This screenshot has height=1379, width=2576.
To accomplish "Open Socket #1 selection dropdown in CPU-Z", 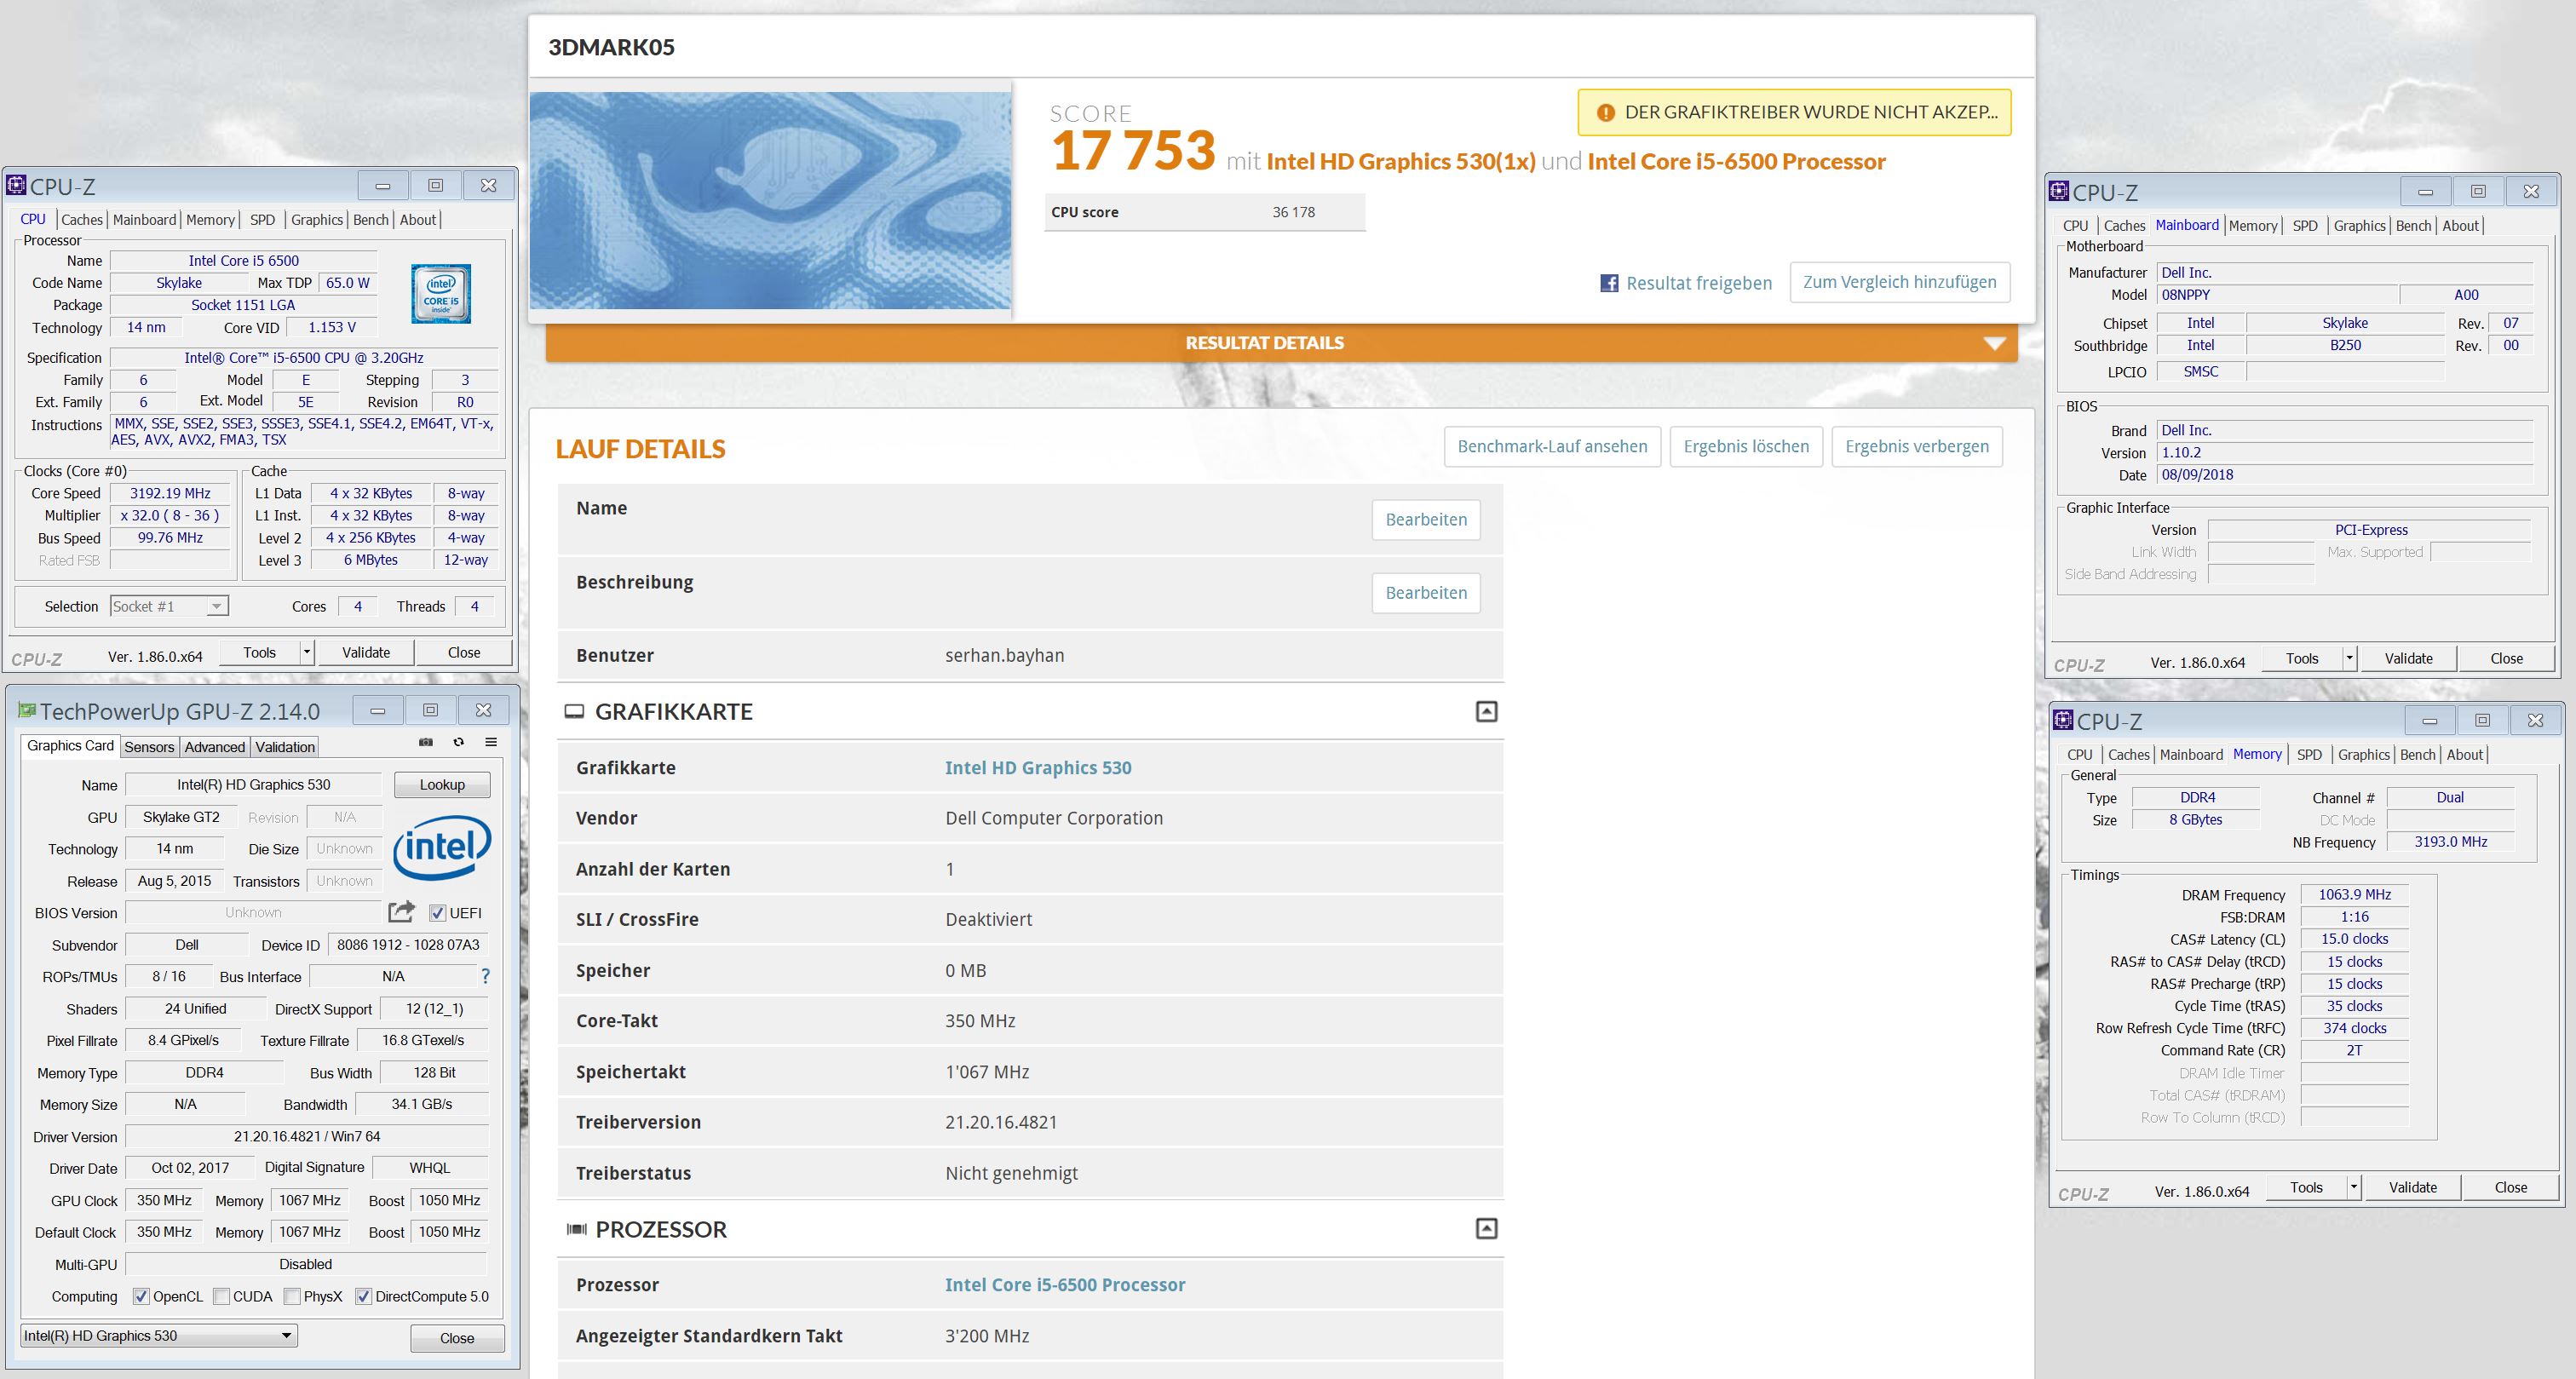I will coord(169,606).
